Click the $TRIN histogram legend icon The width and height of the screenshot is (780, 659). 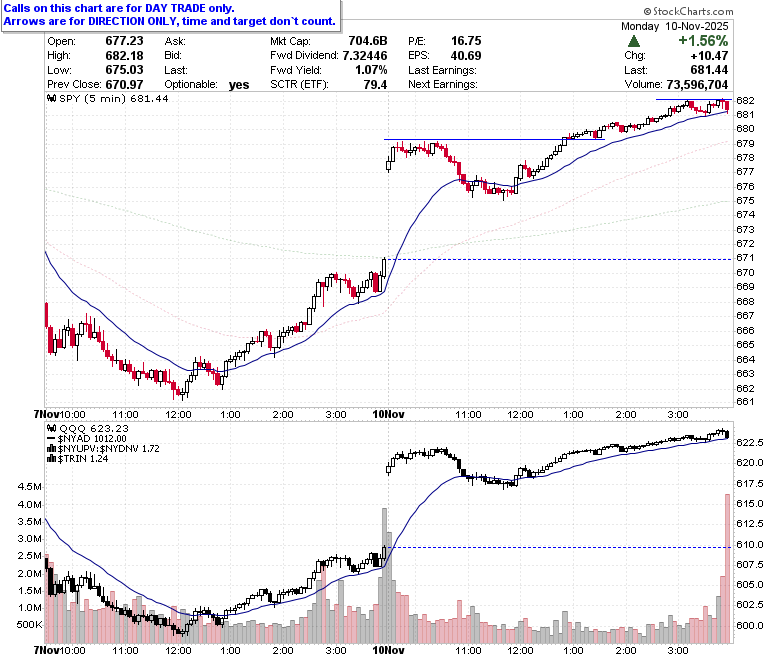click(x=51, y=459)
